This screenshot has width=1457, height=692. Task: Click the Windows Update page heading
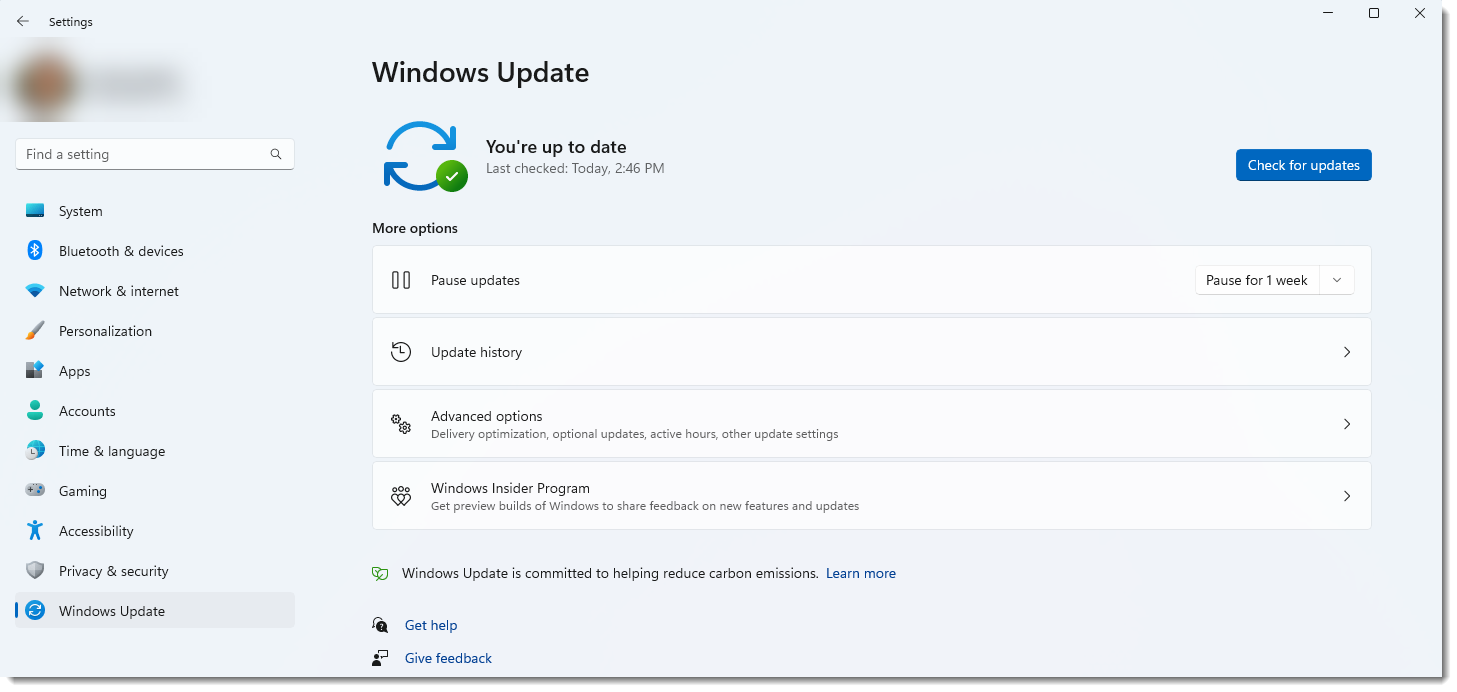(480, 73)
